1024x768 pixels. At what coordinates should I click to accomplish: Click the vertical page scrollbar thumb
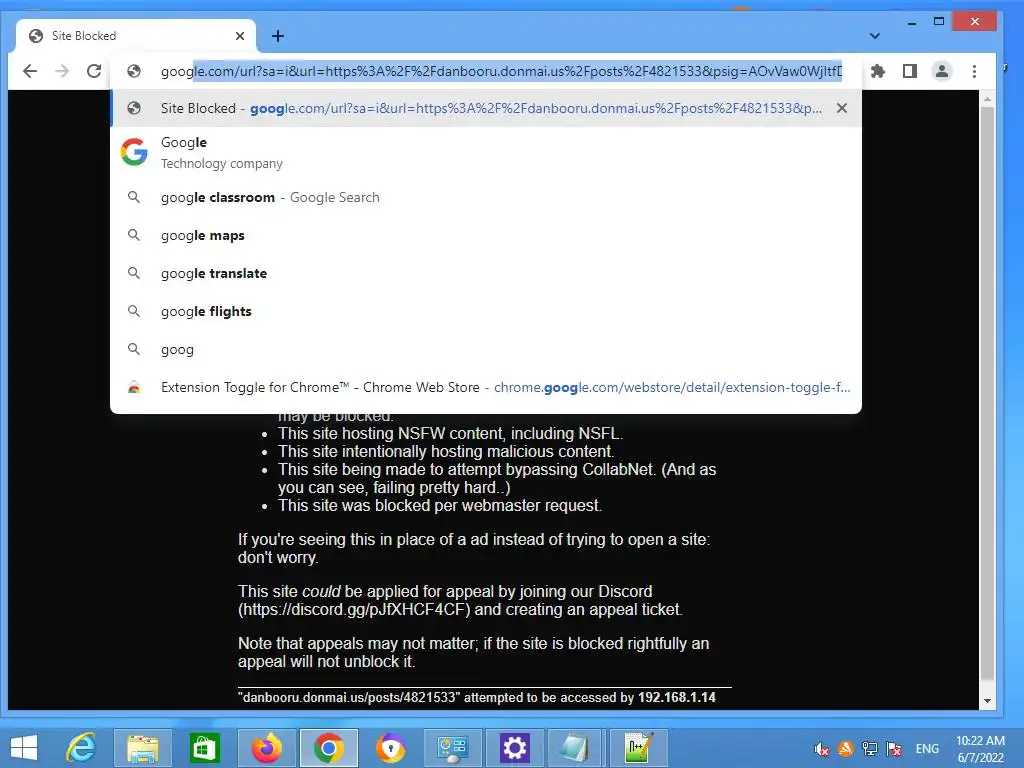coord(987,393)
